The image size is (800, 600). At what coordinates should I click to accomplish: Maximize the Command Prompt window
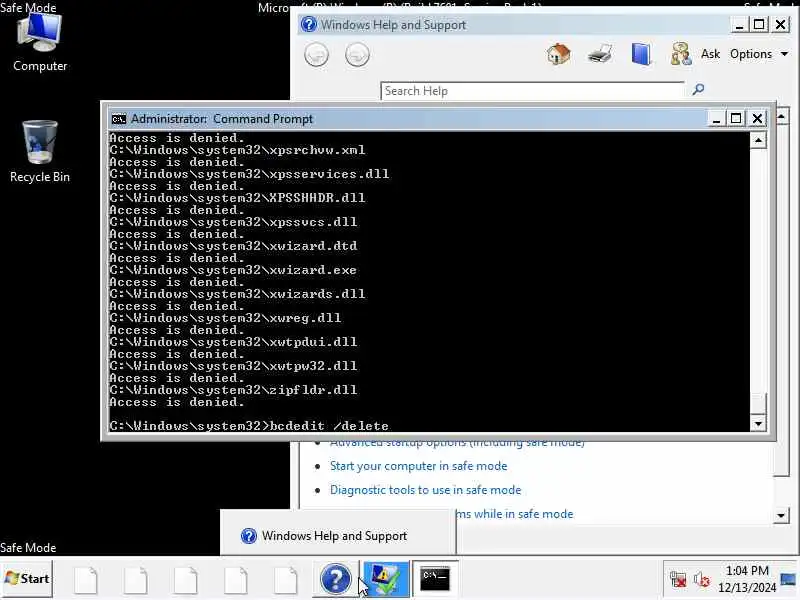(x=736, y=119)
